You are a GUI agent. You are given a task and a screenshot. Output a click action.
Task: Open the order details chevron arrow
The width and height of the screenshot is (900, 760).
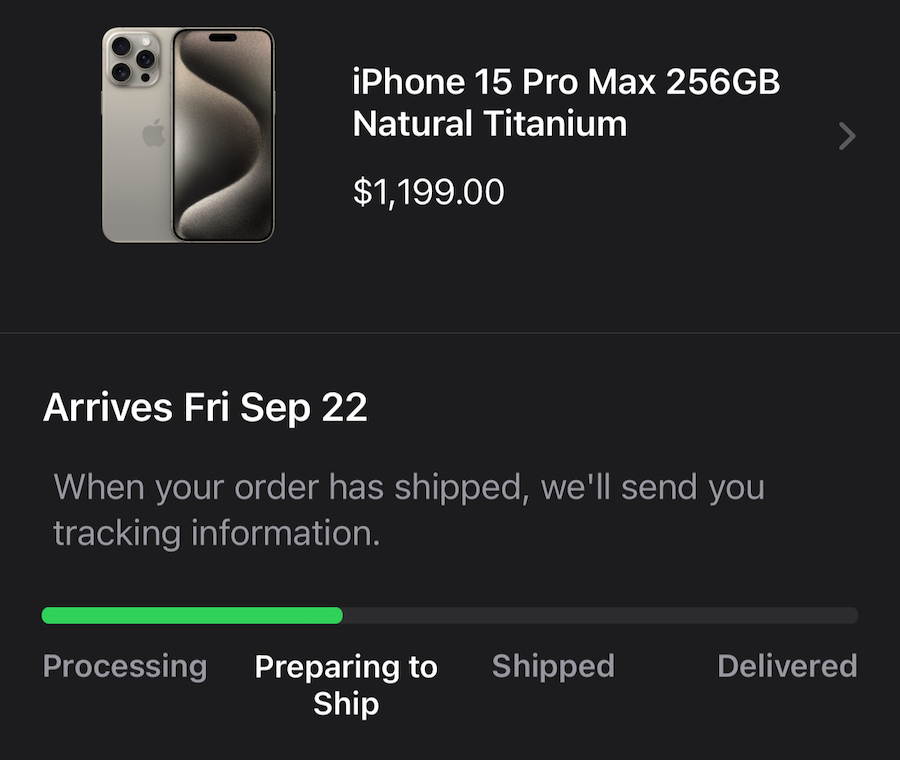point(847,136)
